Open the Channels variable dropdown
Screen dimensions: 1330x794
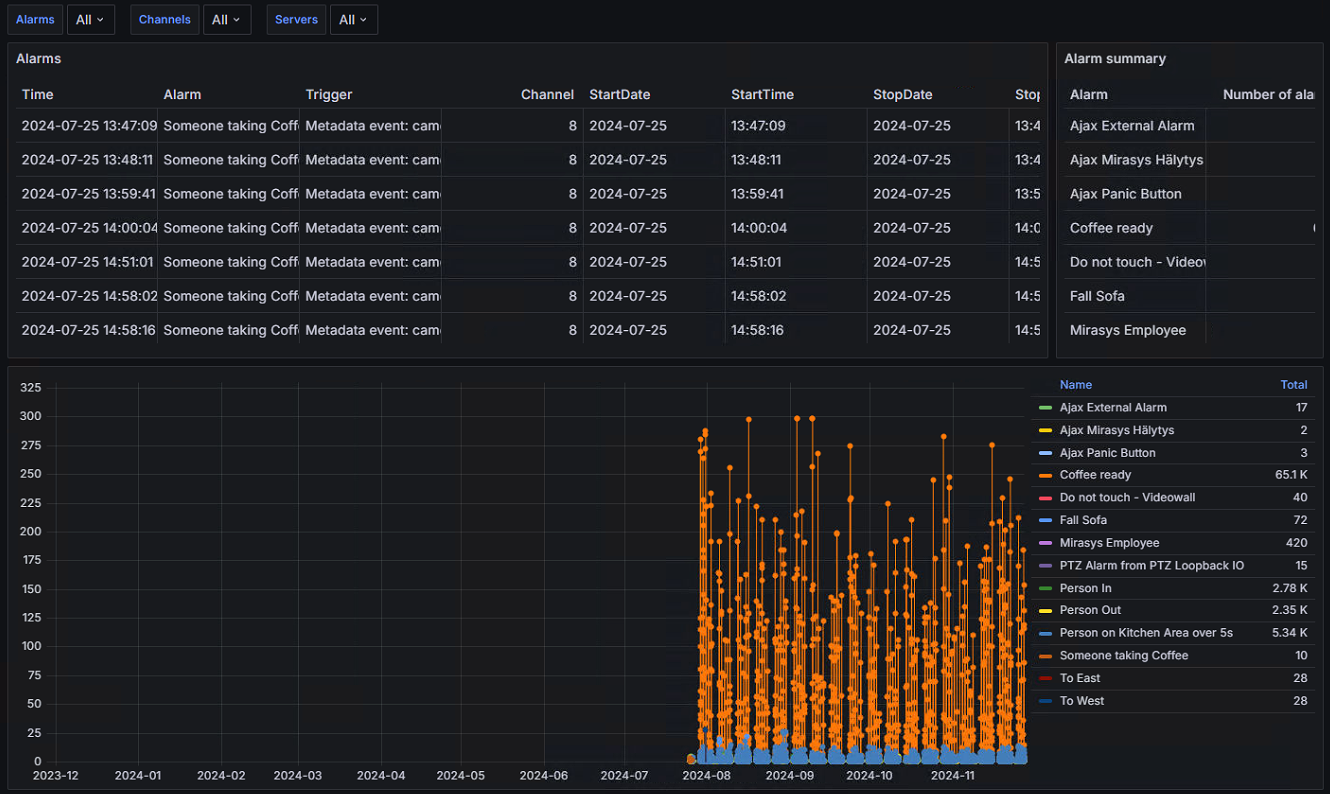click(x=227, y=20)
